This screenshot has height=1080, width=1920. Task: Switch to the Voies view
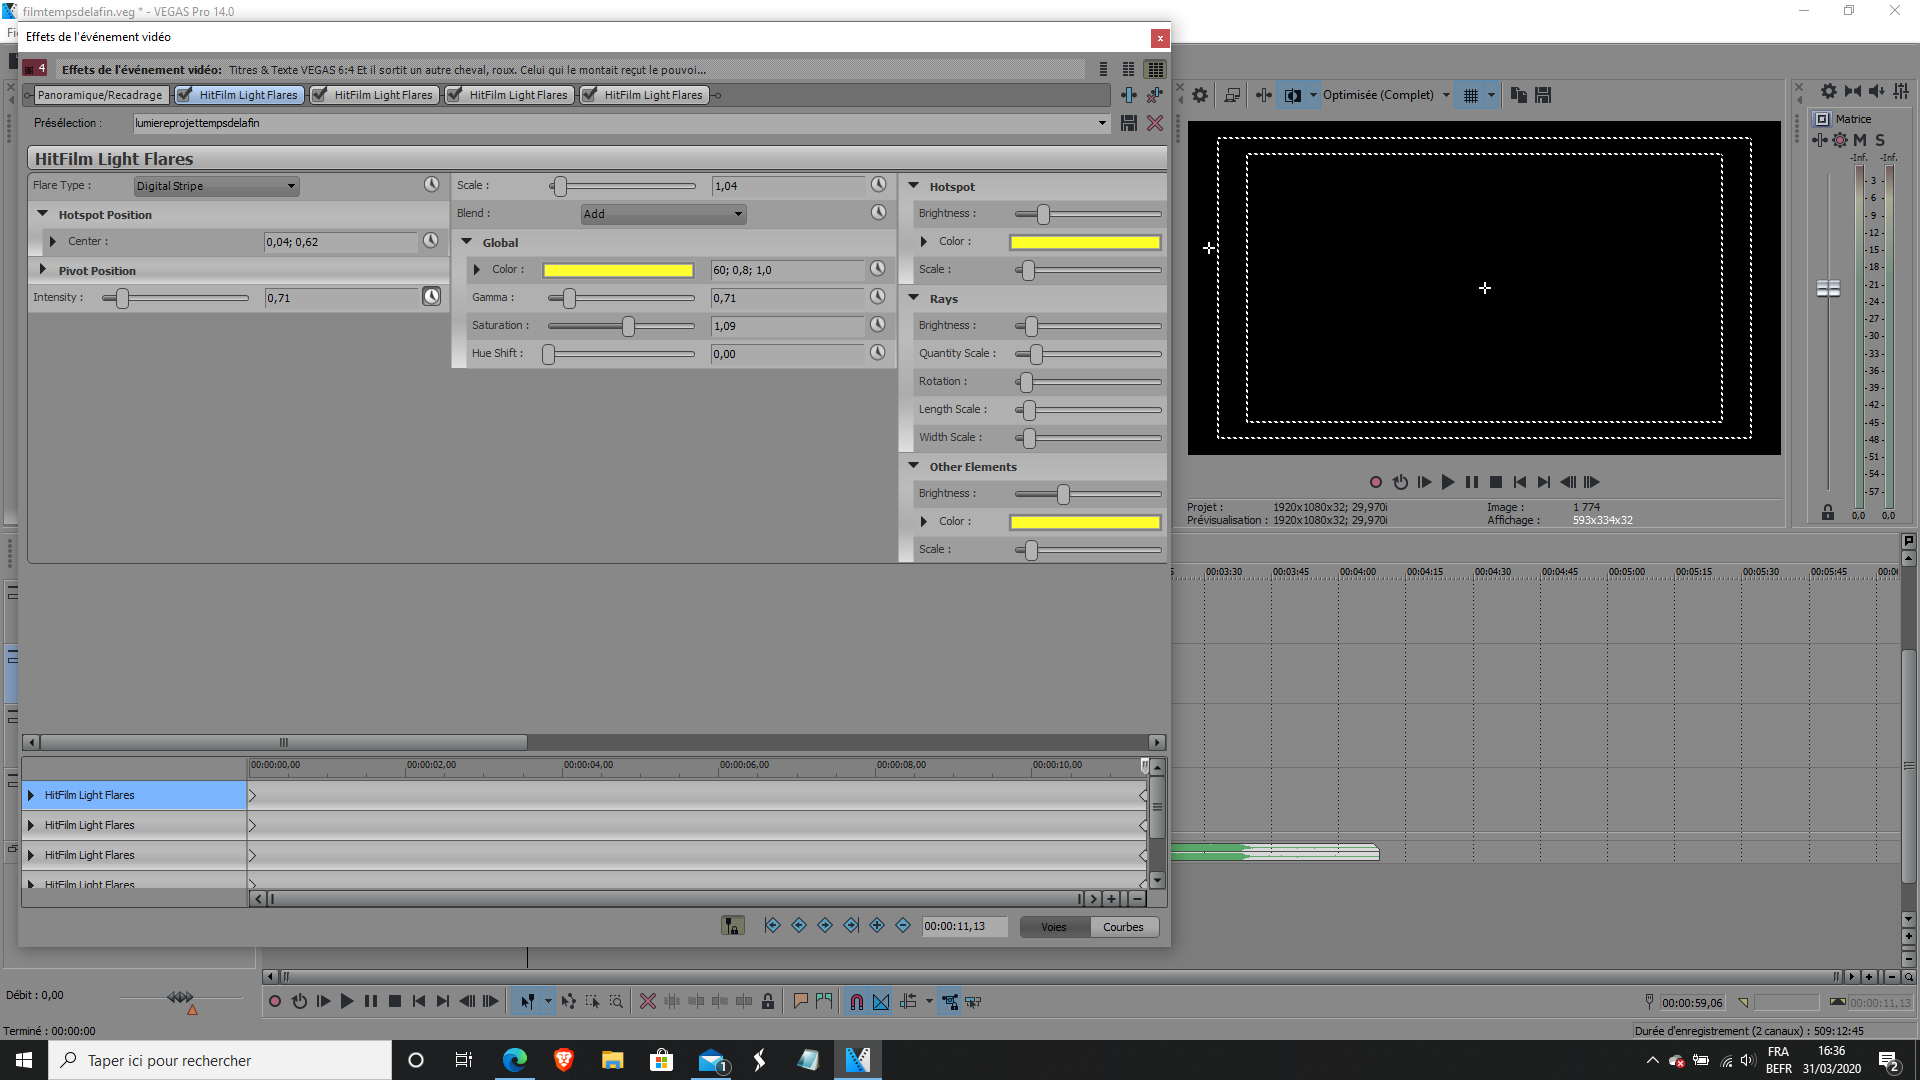(1054, 927)
